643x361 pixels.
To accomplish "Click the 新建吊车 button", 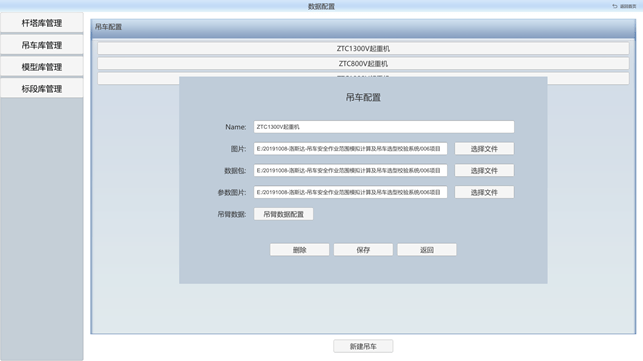I will click(363, 346).
